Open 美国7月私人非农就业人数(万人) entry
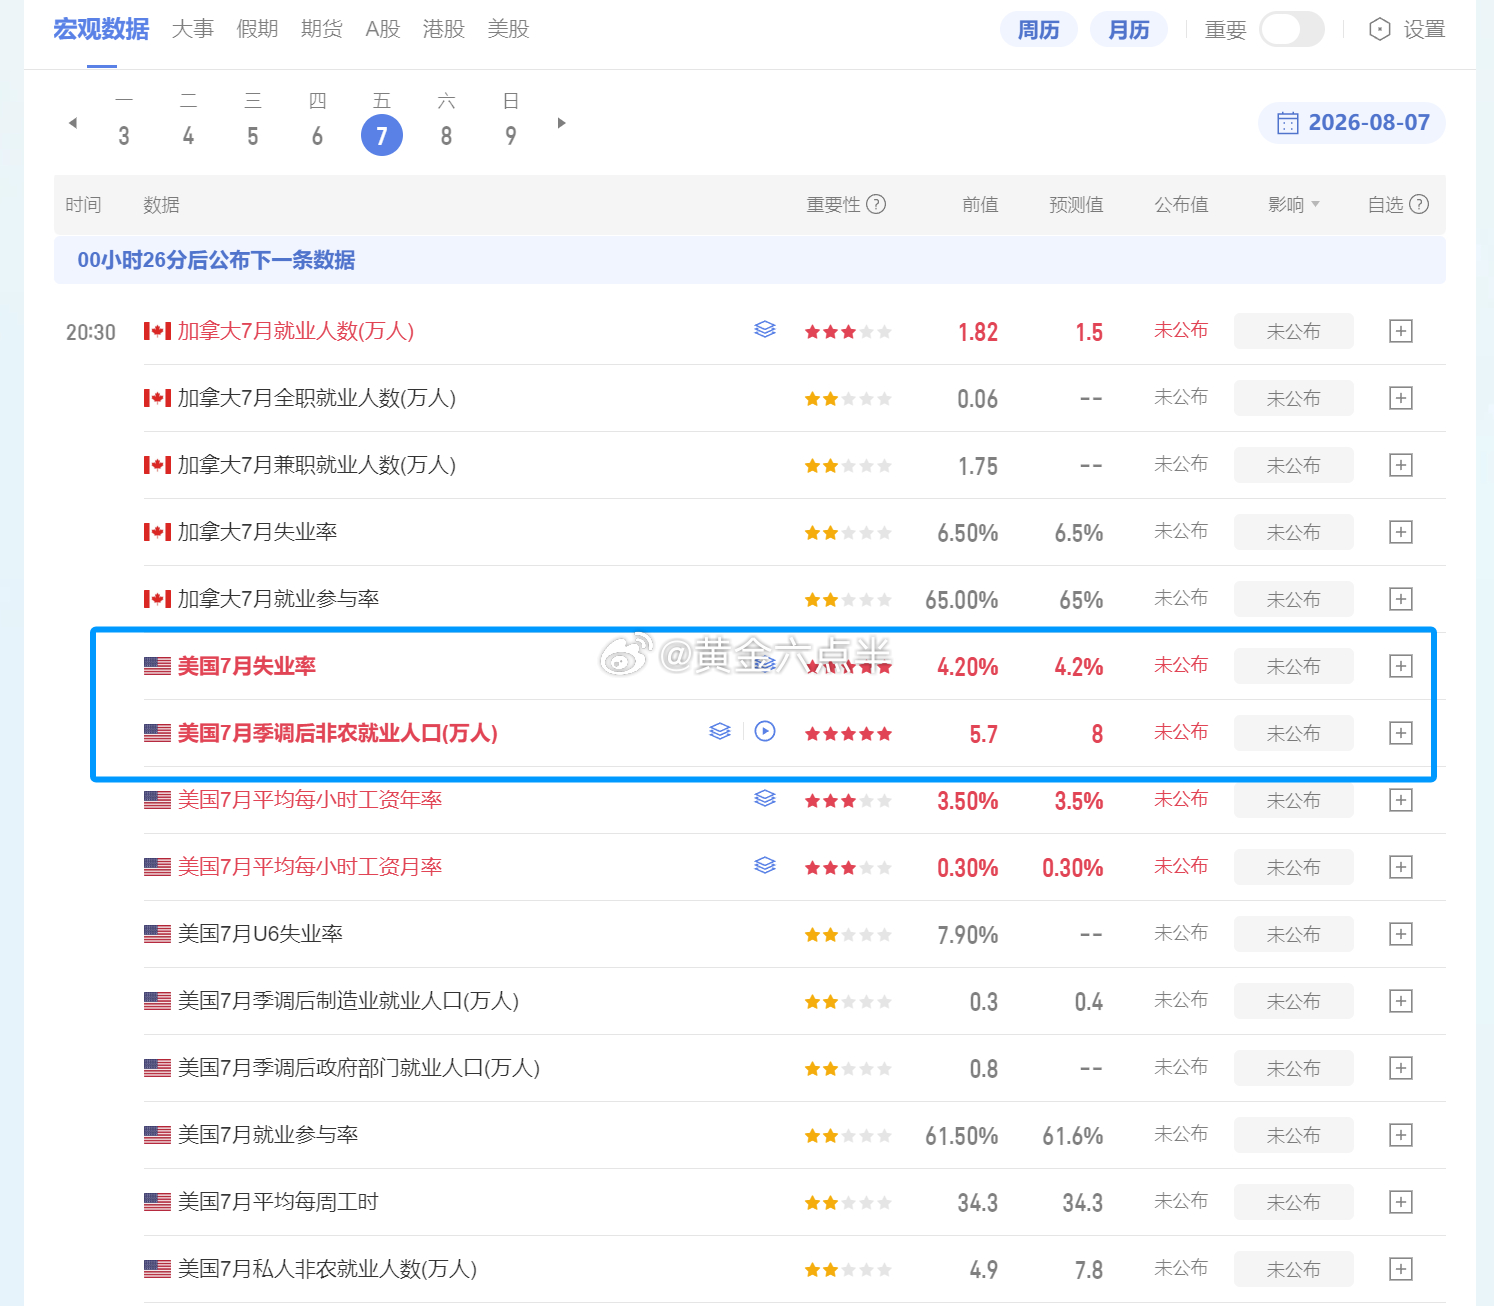Screen dimensions: 1494x1306 327,1269
